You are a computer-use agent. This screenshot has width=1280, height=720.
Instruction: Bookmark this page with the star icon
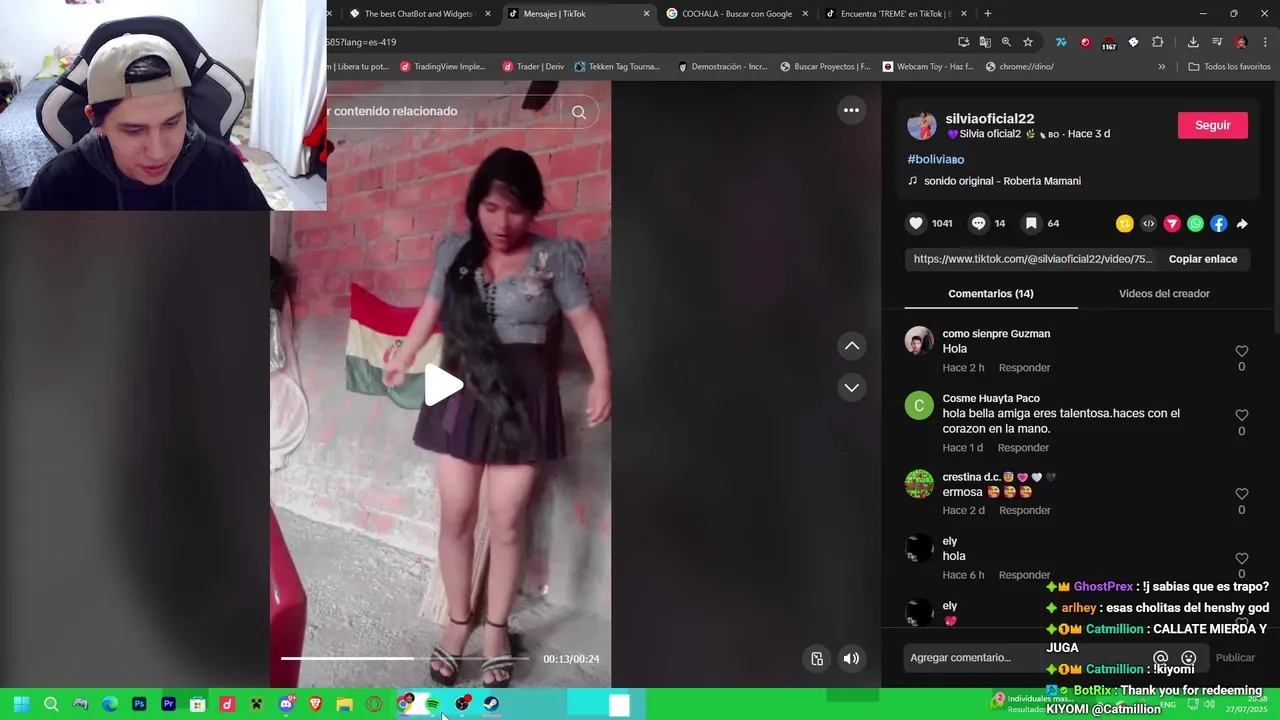click(x=1028, y=42)
